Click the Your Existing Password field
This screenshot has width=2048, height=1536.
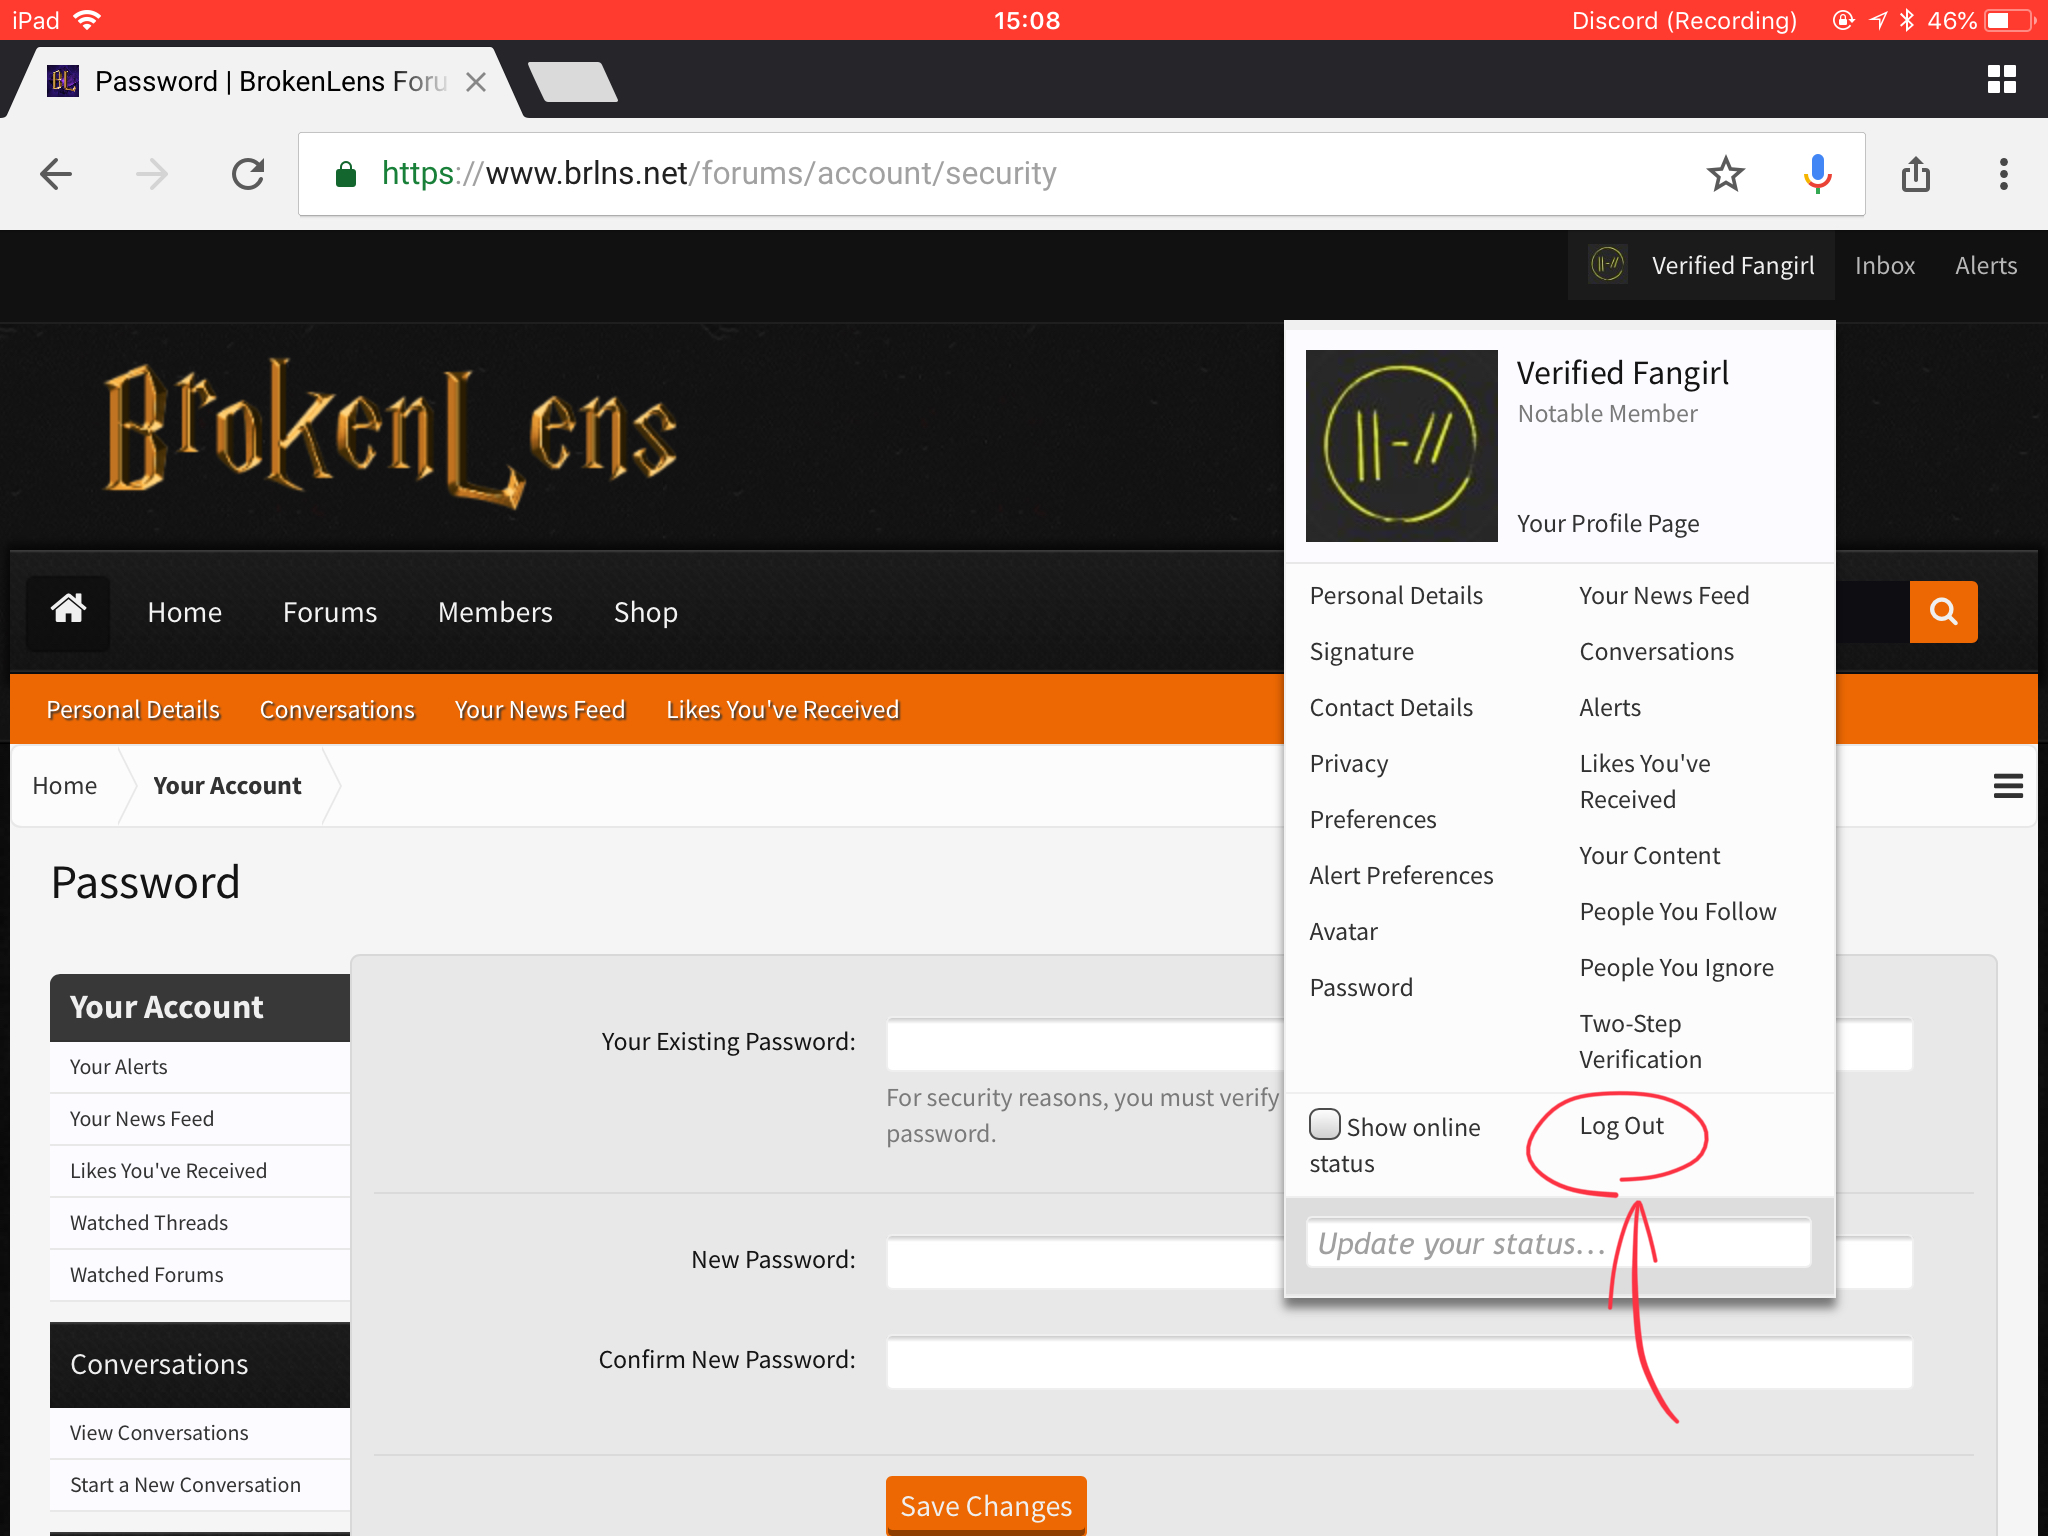click(x=1399, y=1044)
